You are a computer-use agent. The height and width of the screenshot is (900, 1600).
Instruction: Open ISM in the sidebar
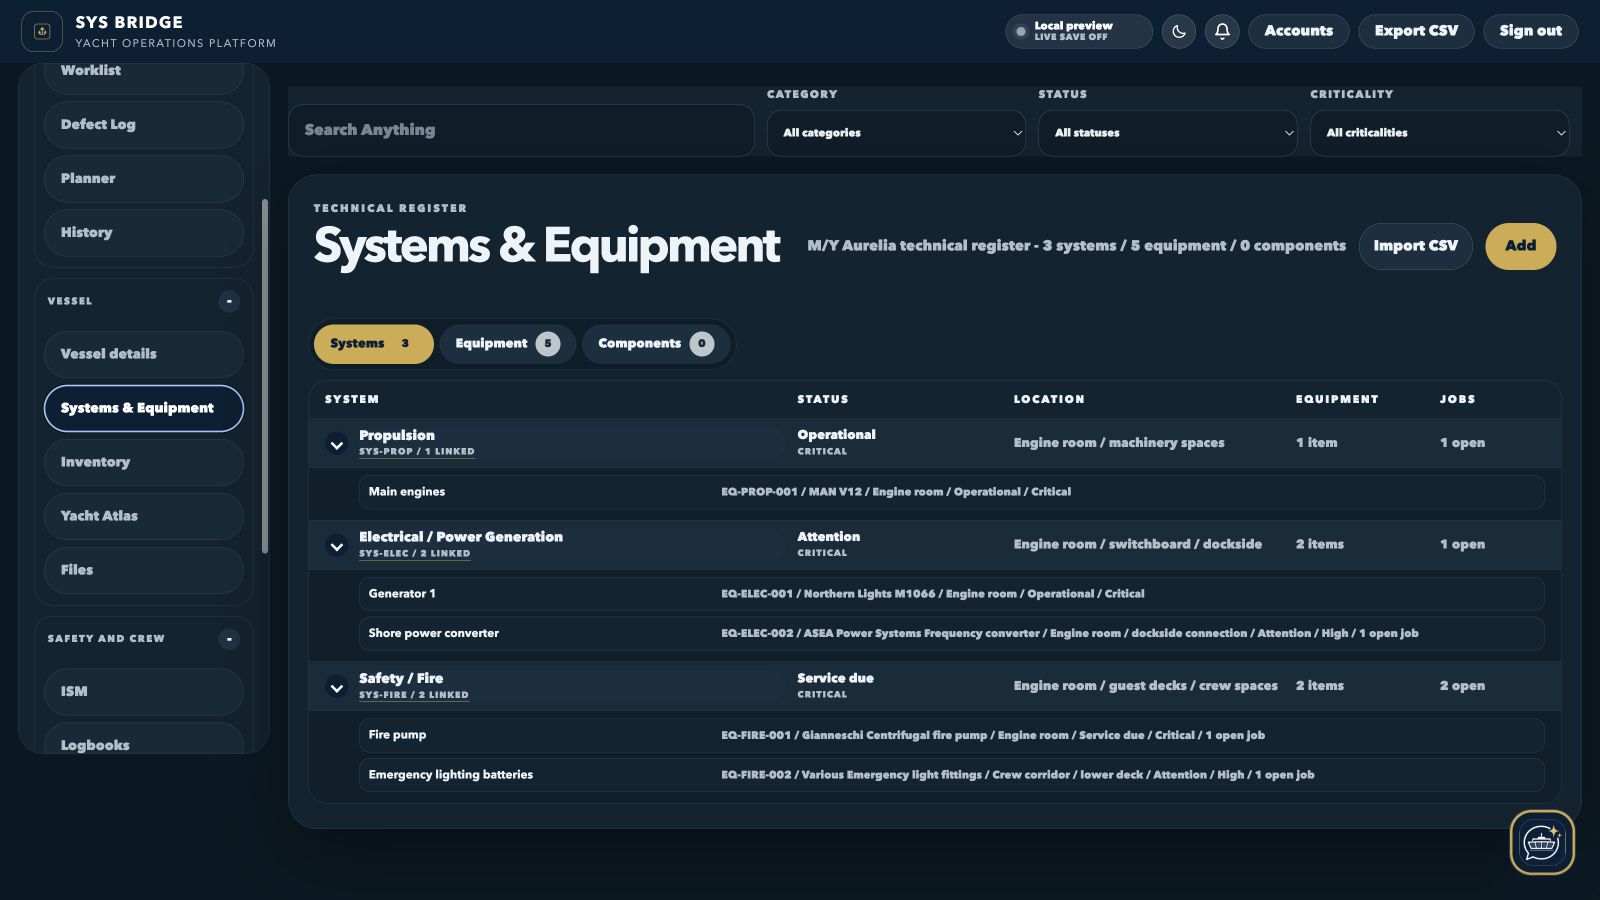144,691
